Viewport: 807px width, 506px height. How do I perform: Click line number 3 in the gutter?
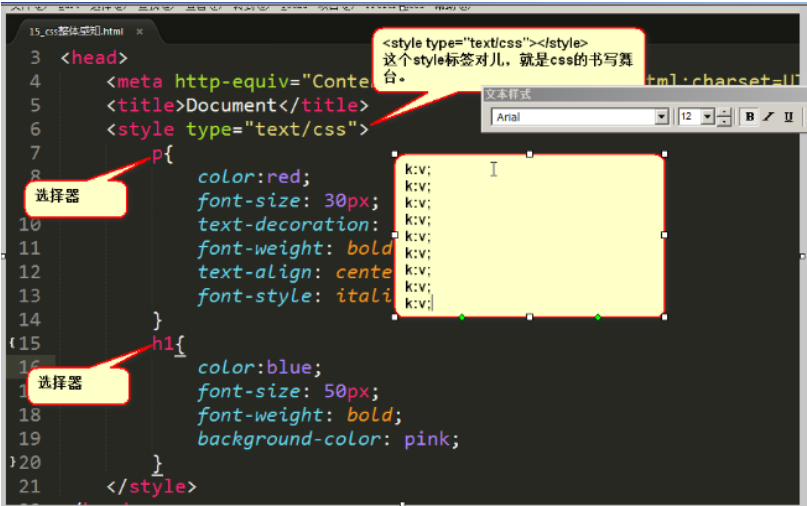pos(34,58)
